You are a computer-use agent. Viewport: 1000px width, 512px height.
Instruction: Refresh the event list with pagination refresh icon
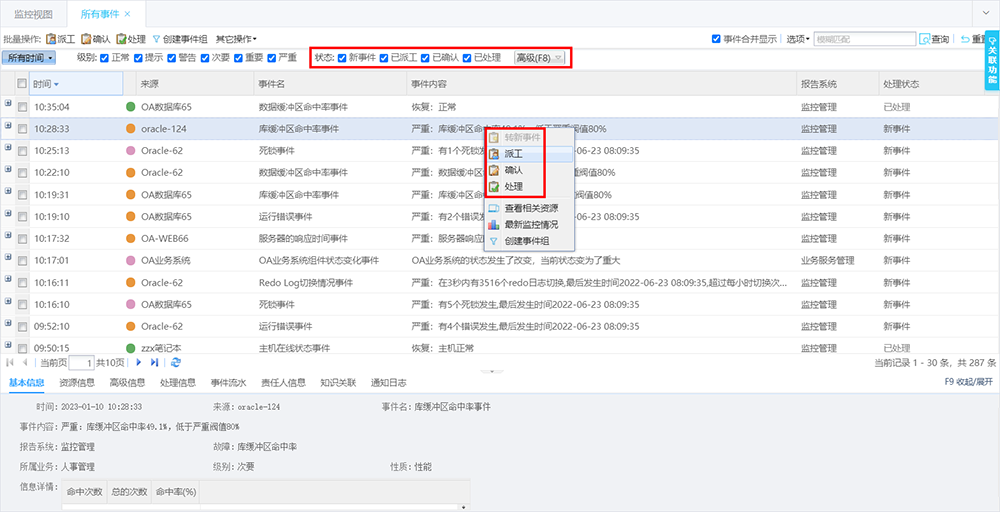tap(175, 362)
